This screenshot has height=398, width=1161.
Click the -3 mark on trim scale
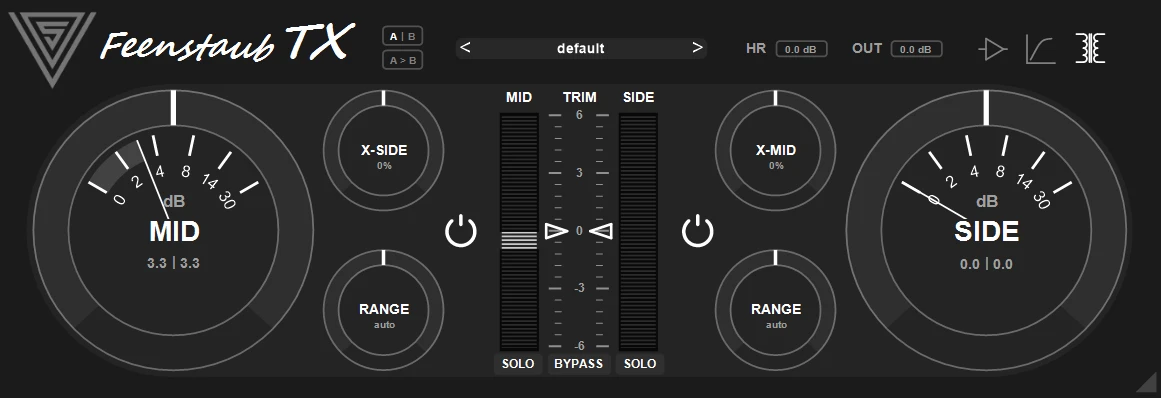coord(579,289)
